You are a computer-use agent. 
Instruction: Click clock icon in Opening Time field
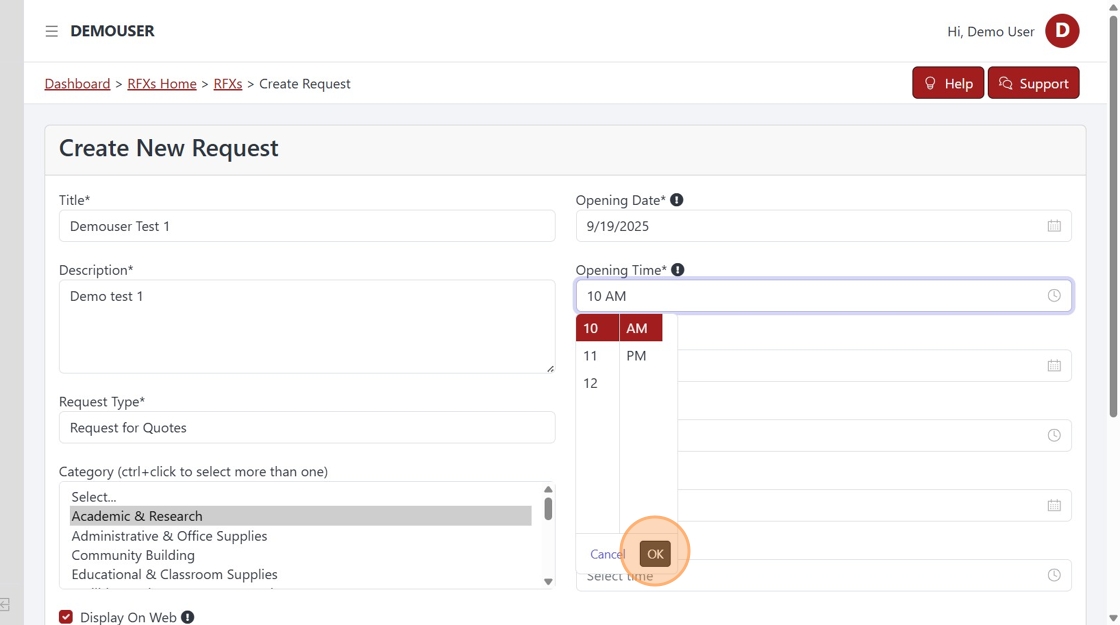tap(1054, 296)
